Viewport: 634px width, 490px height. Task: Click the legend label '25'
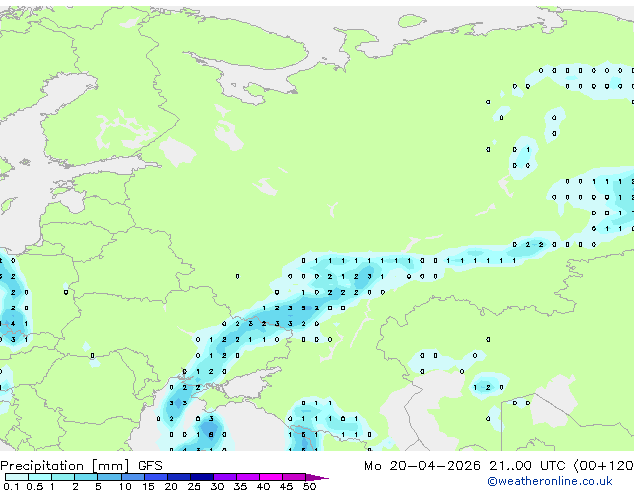click(194, 486)
